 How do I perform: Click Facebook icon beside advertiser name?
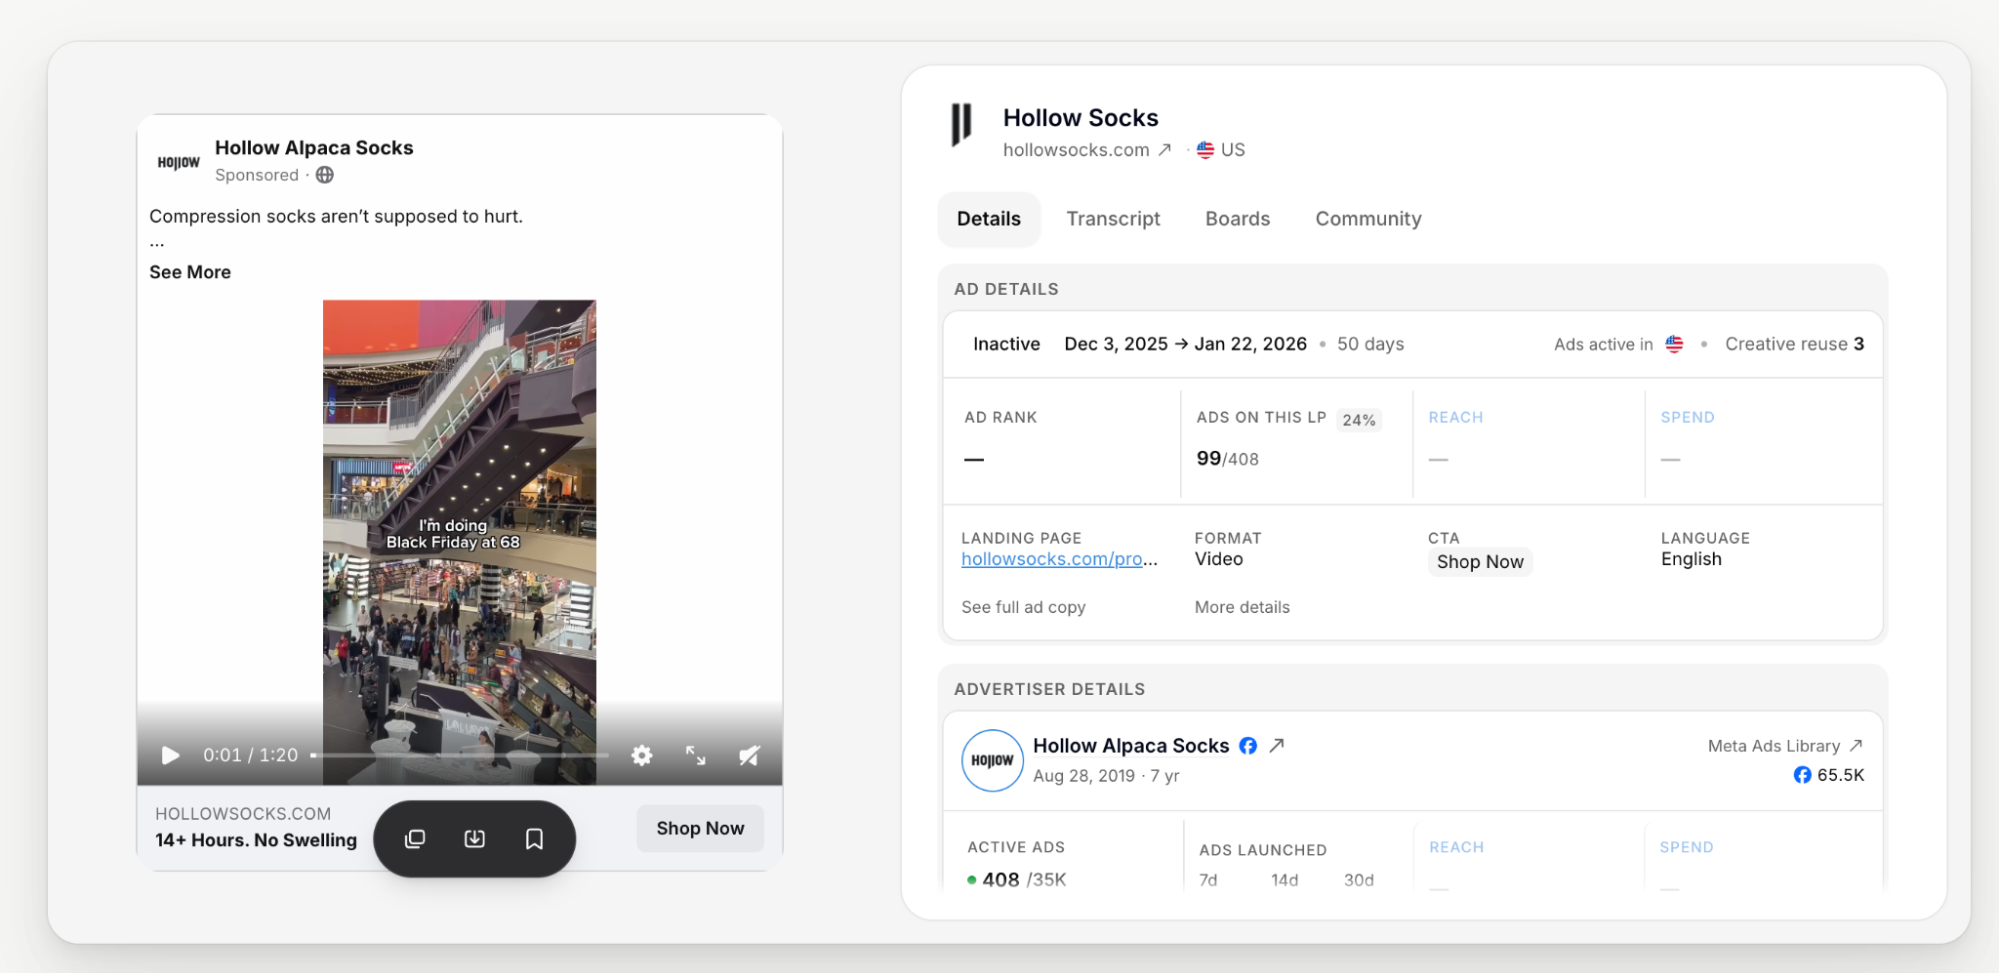[x=1248, y=746]
